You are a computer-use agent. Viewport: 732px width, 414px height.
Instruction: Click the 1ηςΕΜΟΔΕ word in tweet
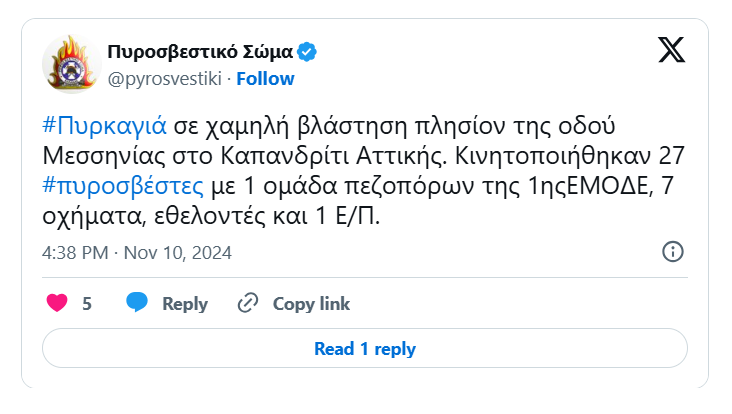(585, 187)
